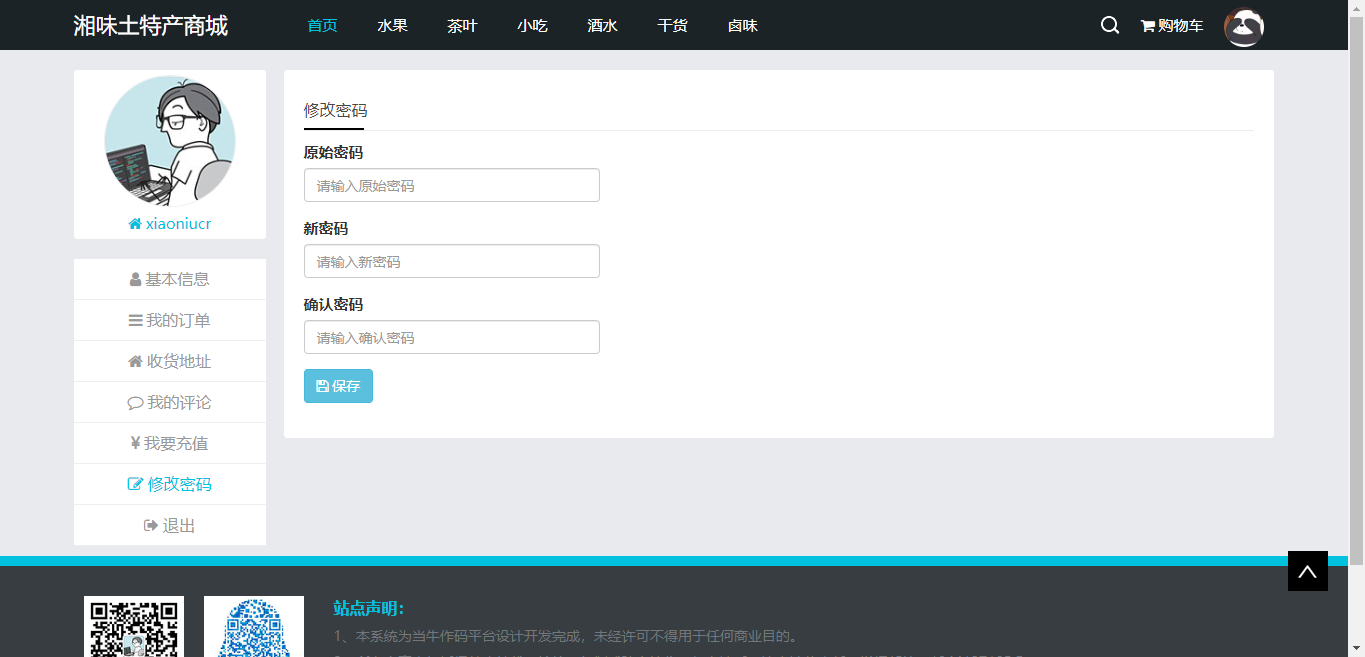Go to 首页 in the navigation bar
1365x657 pixels.
[322, 25]
